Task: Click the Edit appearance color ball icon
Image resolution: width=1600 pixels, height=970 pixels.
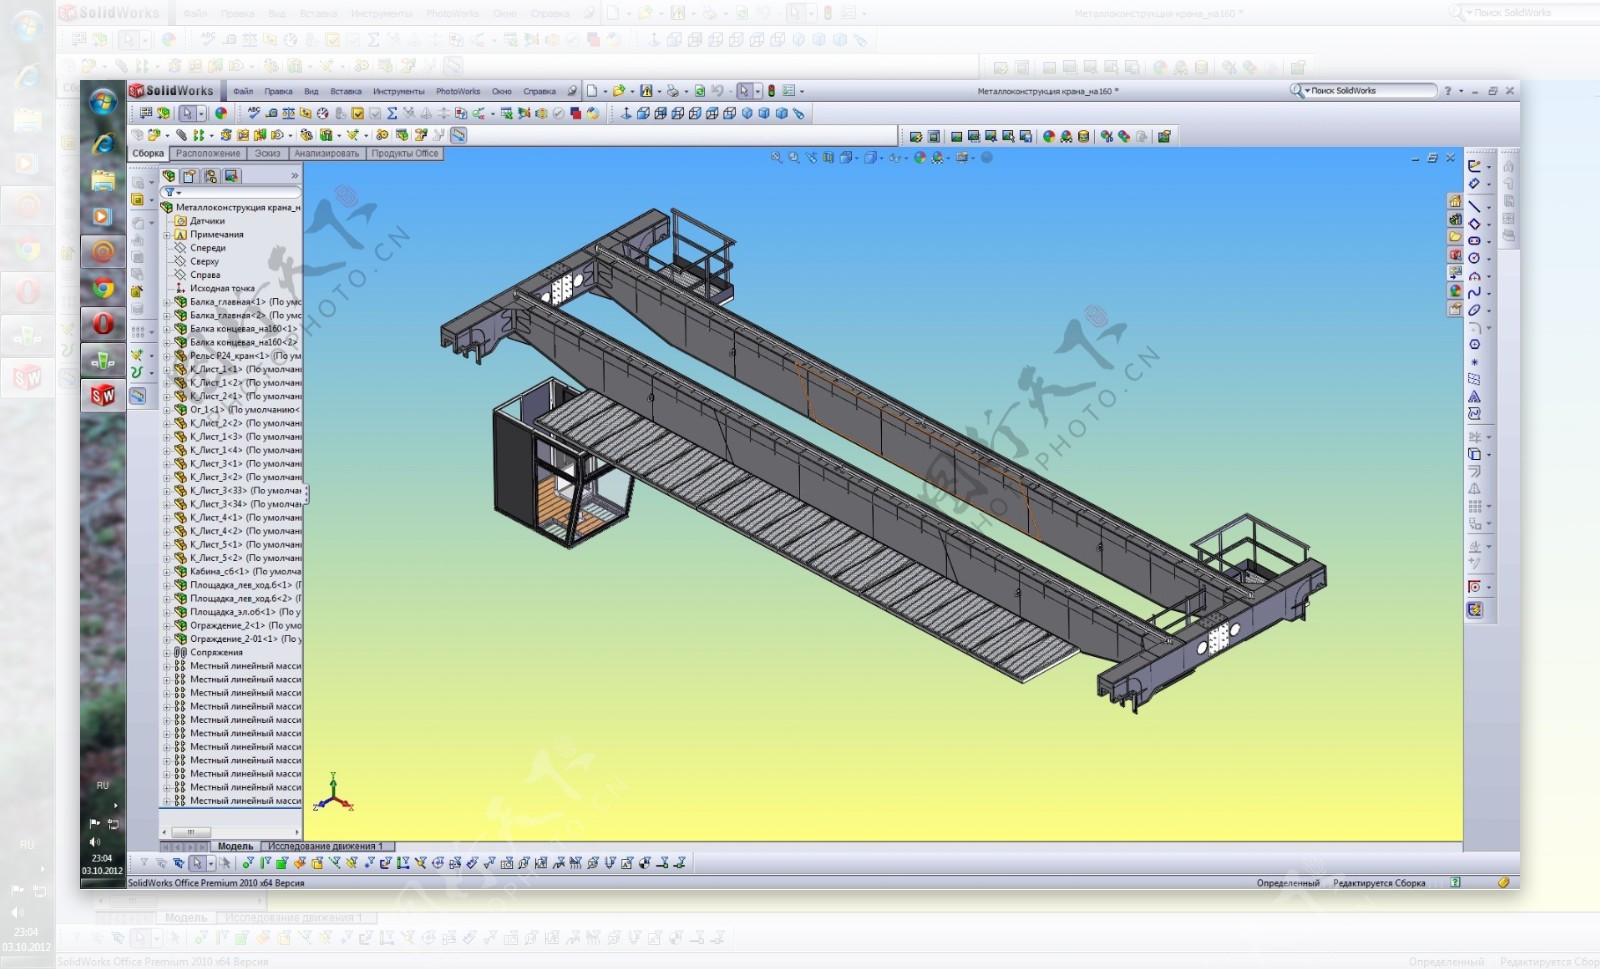Action: tap(221, 113)
